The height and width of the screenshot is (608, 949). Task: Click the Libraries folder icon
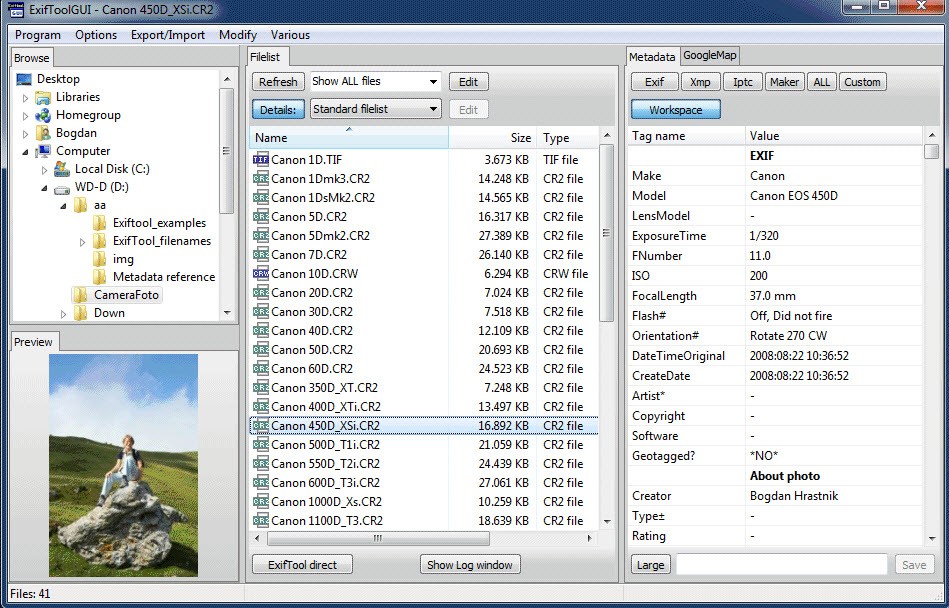click(43, 97)
